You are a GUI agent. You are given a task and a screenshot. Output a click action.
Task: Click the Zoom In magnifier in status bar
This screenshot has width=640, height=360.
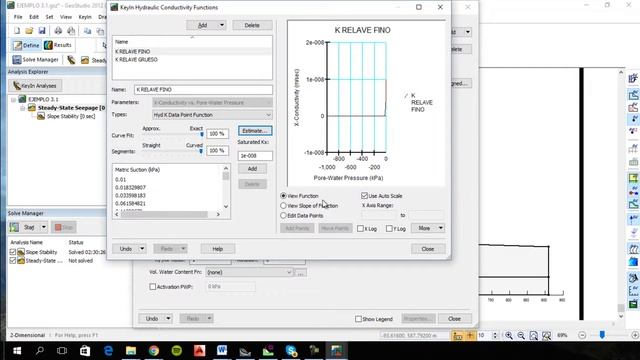tap(509, 335)
